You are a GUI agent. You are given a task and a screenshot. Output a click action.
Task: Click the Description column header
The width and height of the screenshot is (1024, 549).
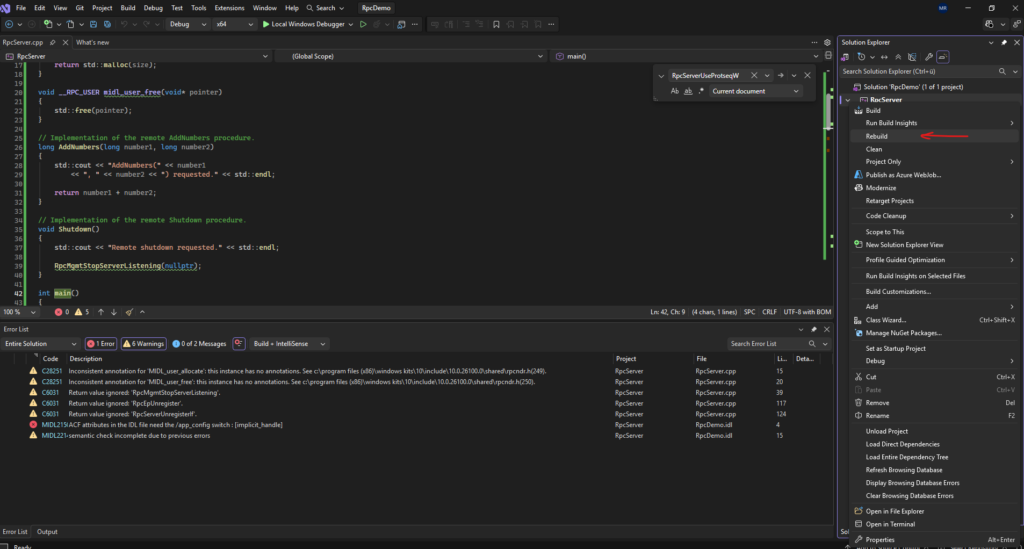(x=86, y=359)
